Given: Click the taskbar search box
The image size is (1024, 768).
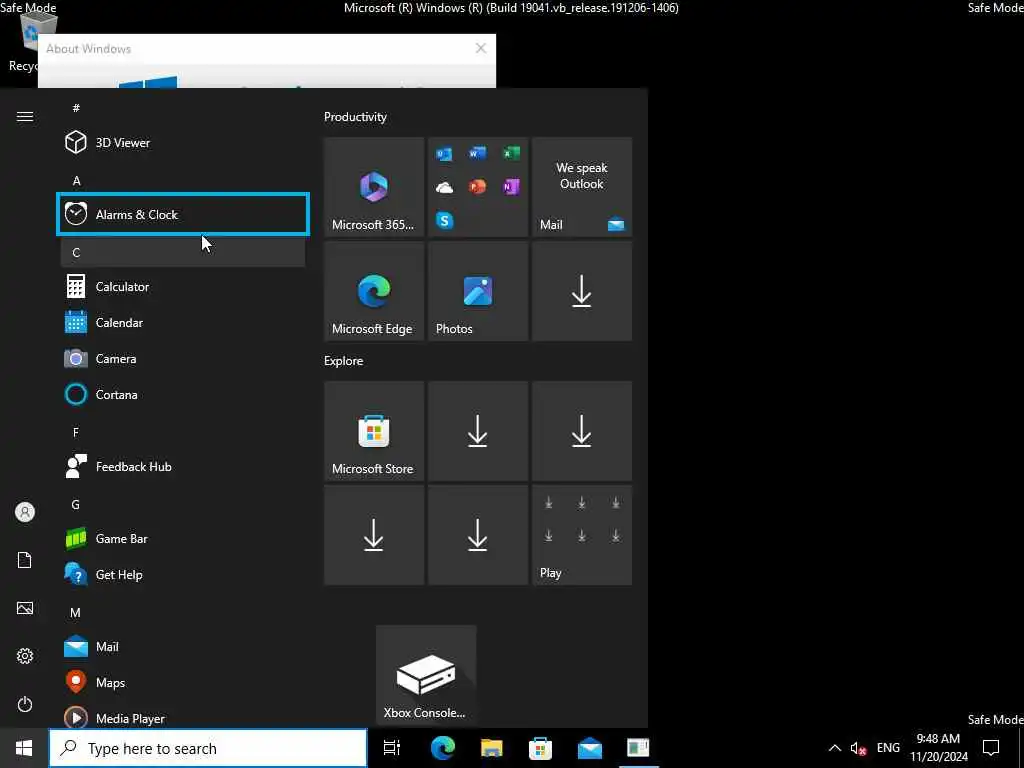Looking at the screenshot, I should [x=208, y=748].
